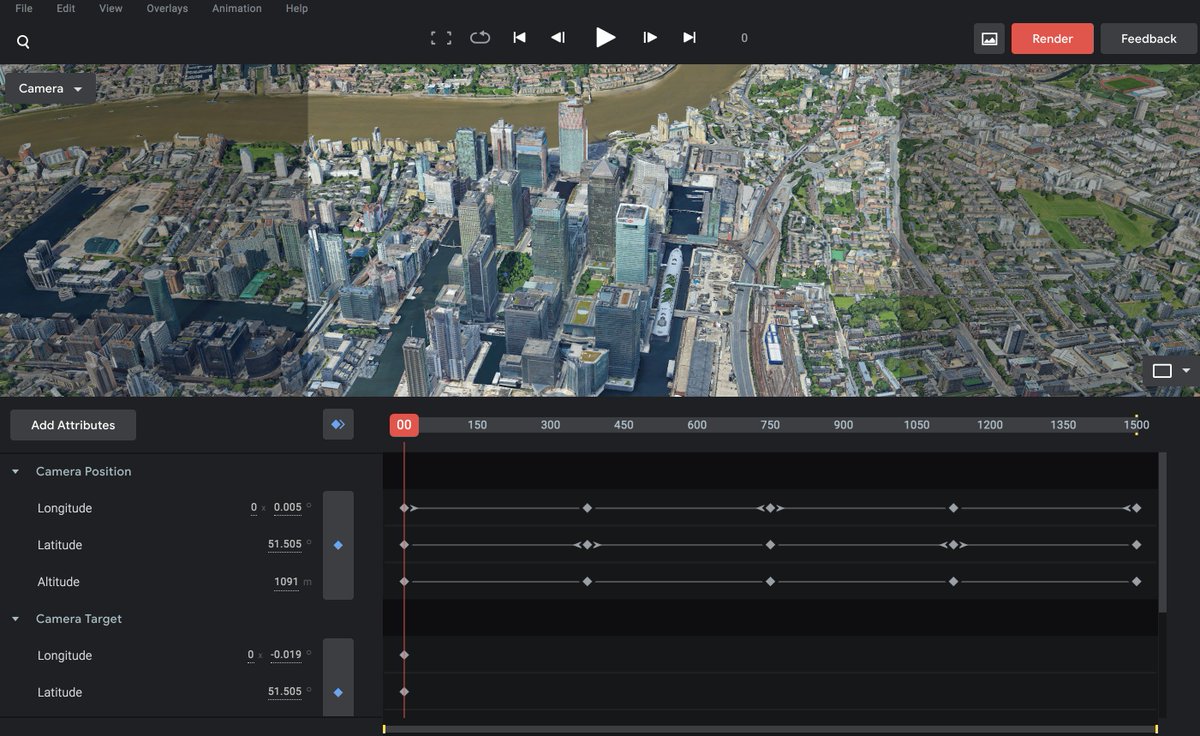Open the File menu
This screenshot has height=736, width=1200.
click(24, 8)
